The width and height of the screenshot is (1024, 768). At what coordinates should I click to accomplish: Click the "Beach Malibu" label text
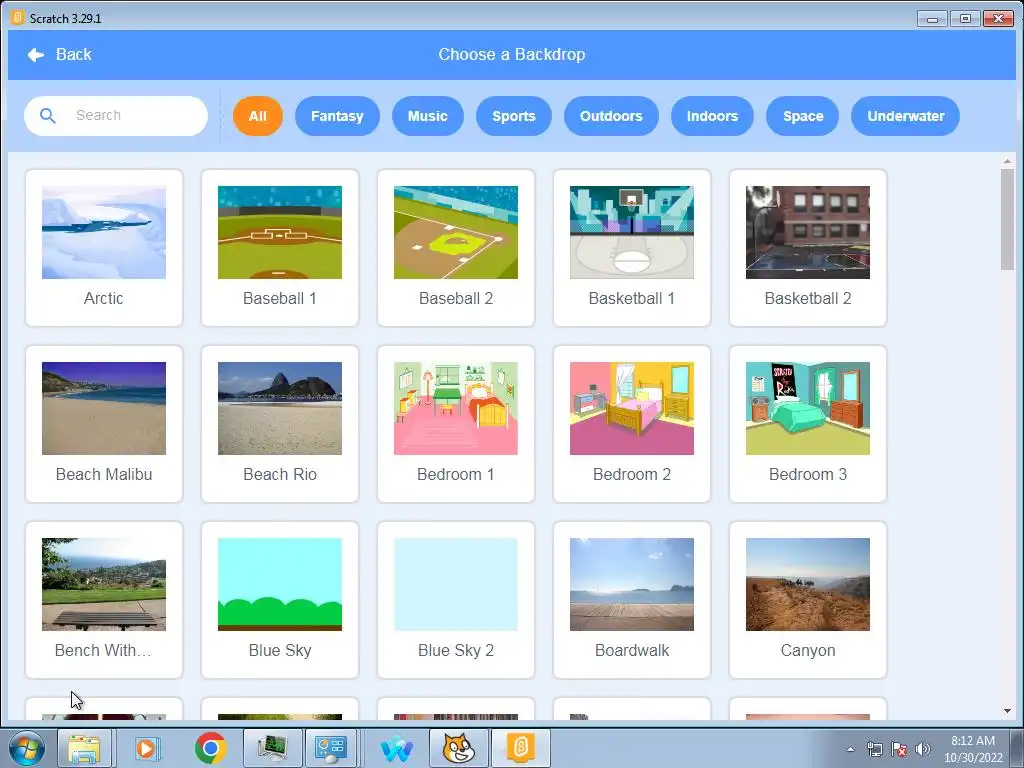click(104, 475)
